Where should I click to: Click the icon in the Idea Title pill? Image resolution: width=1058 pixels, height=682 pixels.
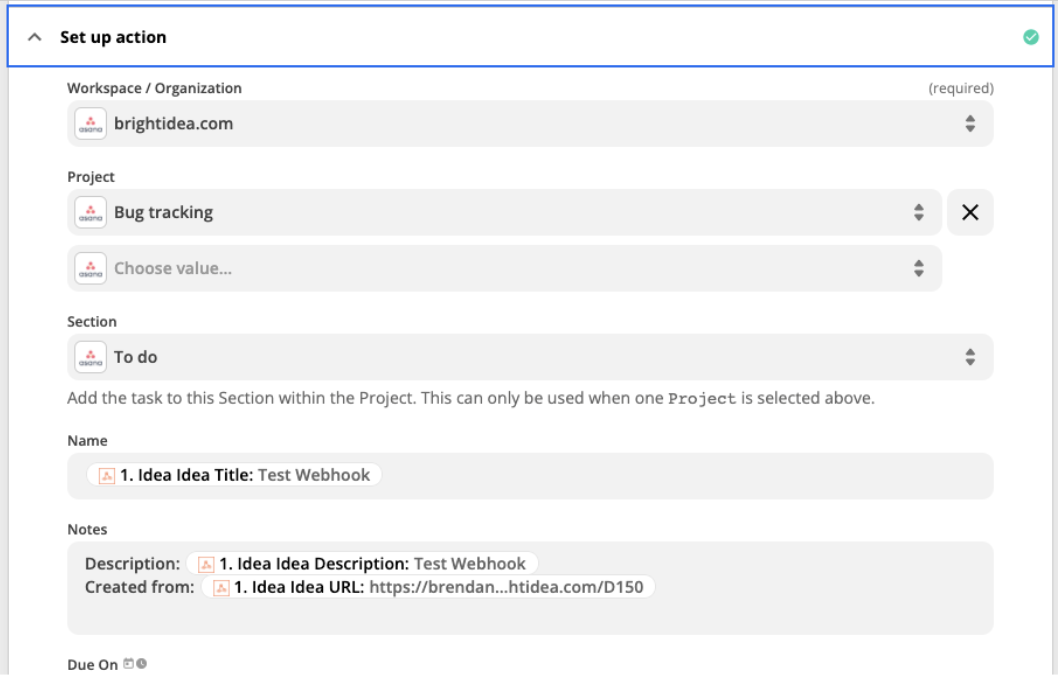click(107, 476)
